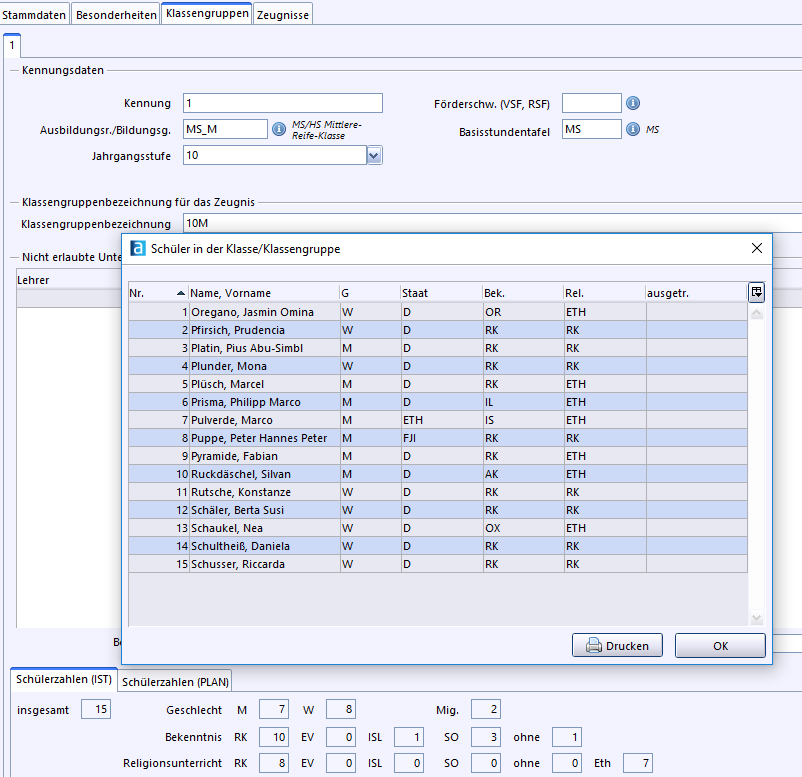Switch to the Stammdaten tab
This screenshot has height=777, width=802.
tap(34, 15)
